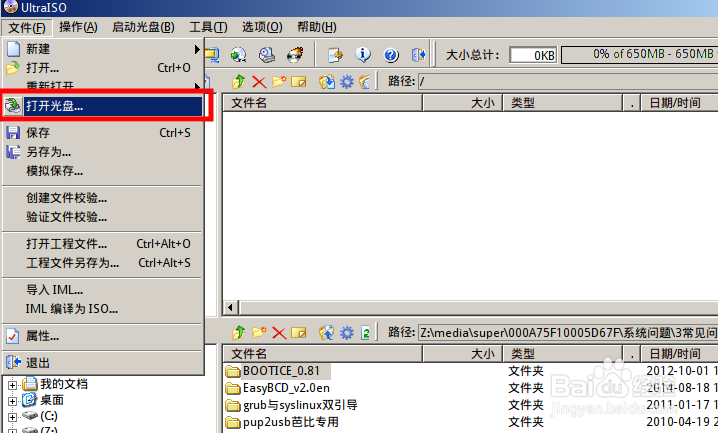Screen dimensions: 718x433
Task: Click the red X delete icon in lower pane
Action: coord(279,332)
